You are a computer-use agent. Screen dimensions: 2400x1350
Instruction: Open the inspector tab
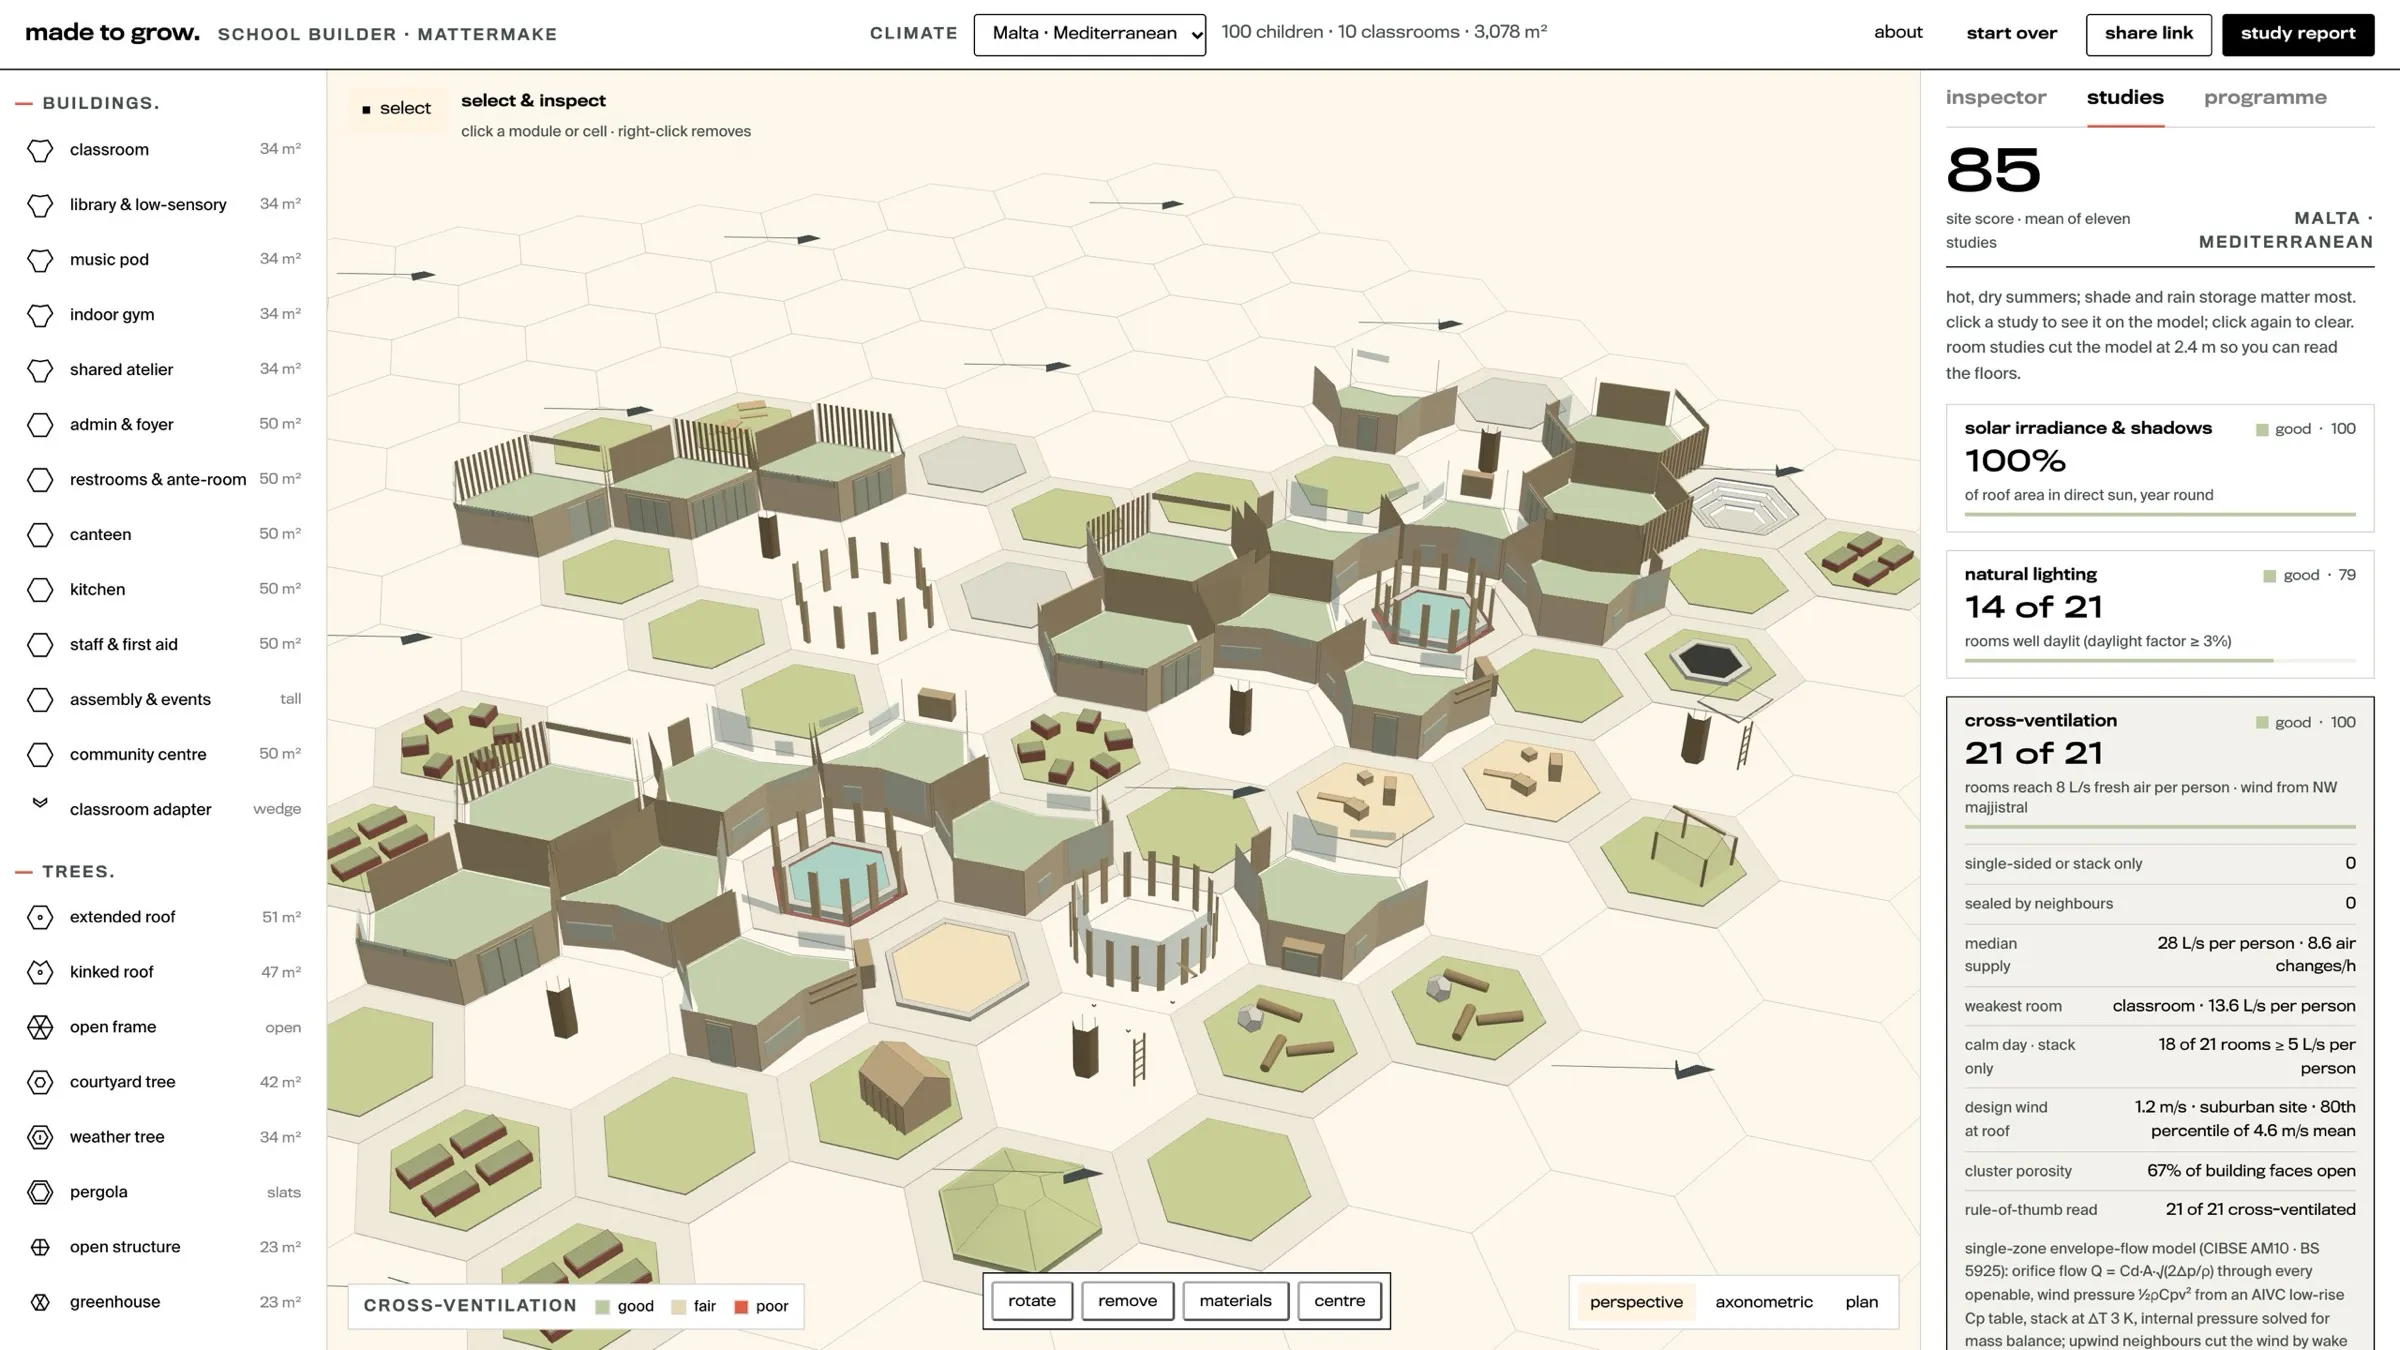pos(1996,98)
